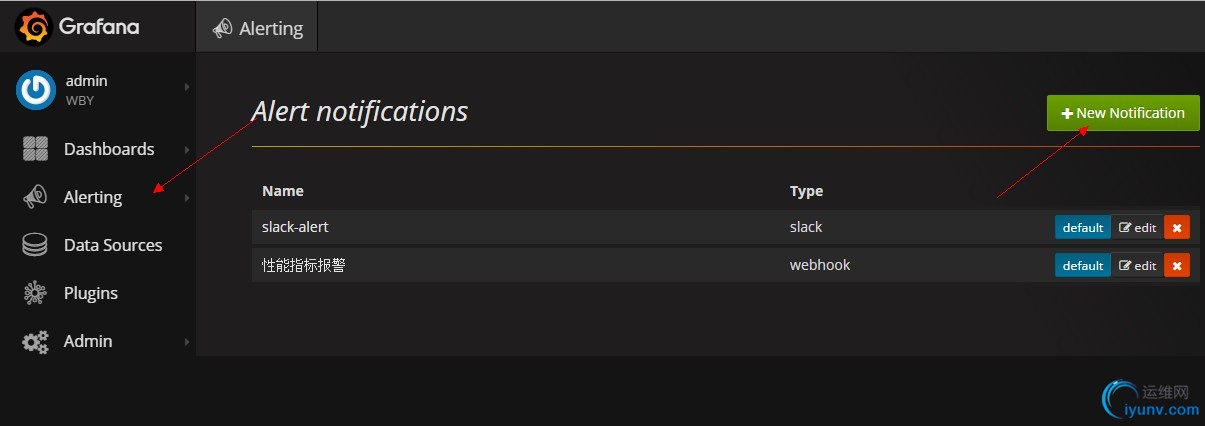Click the Grafana title text
The image size is (1205, 426).
99,27
